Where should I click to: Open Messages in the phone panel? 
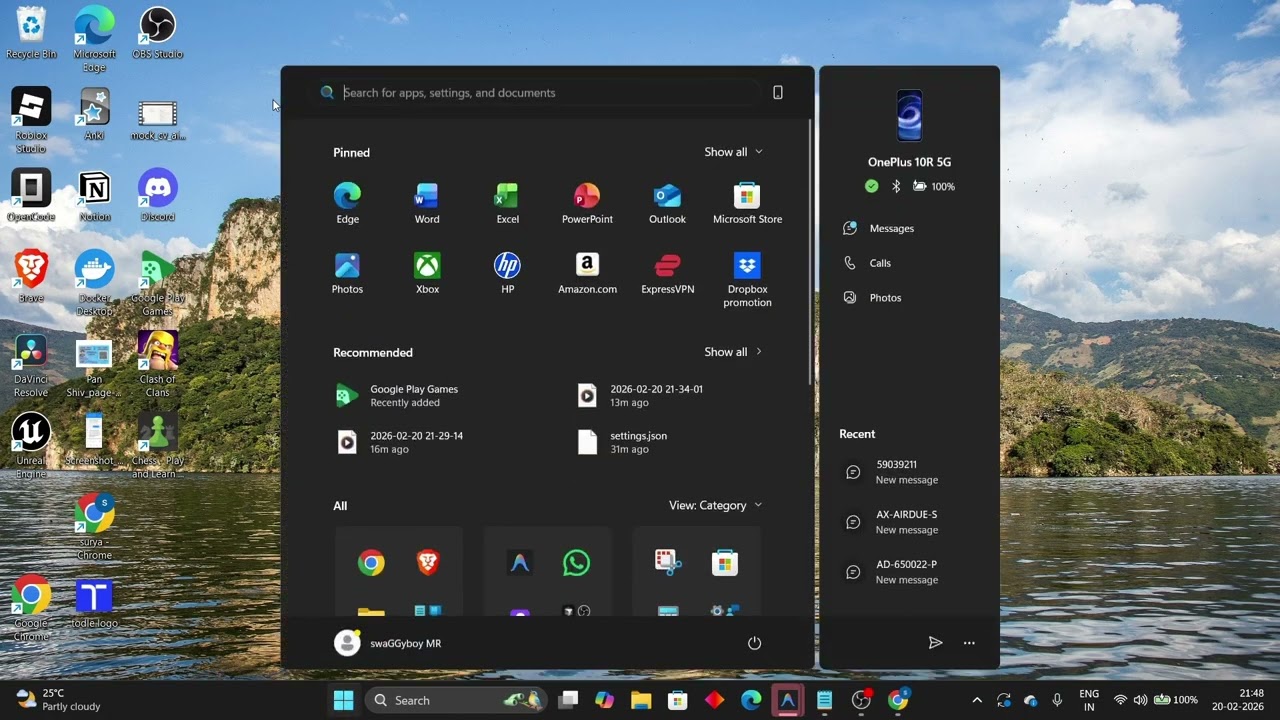(879, 228)
